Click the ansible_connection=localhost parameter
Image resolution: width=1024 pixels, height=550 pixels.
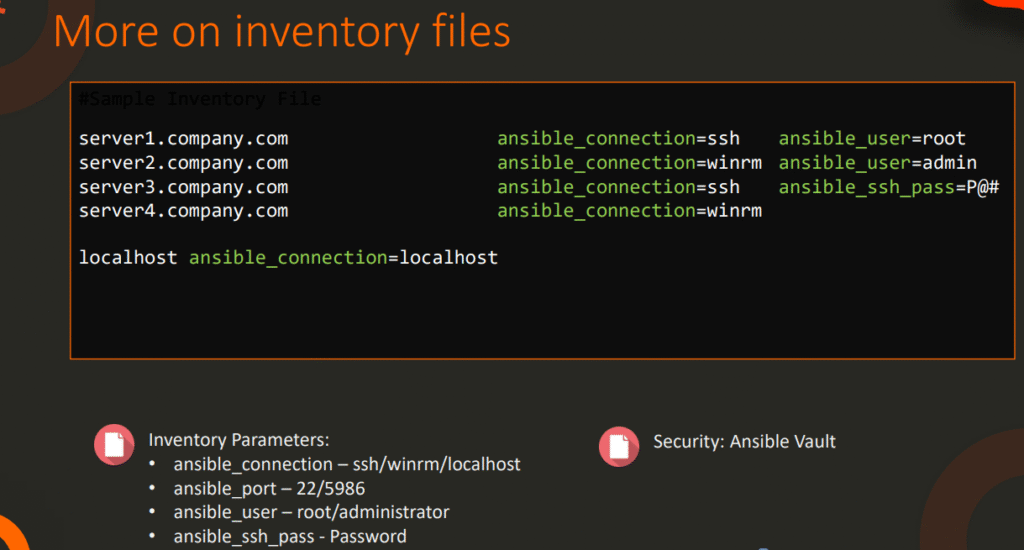343,258
